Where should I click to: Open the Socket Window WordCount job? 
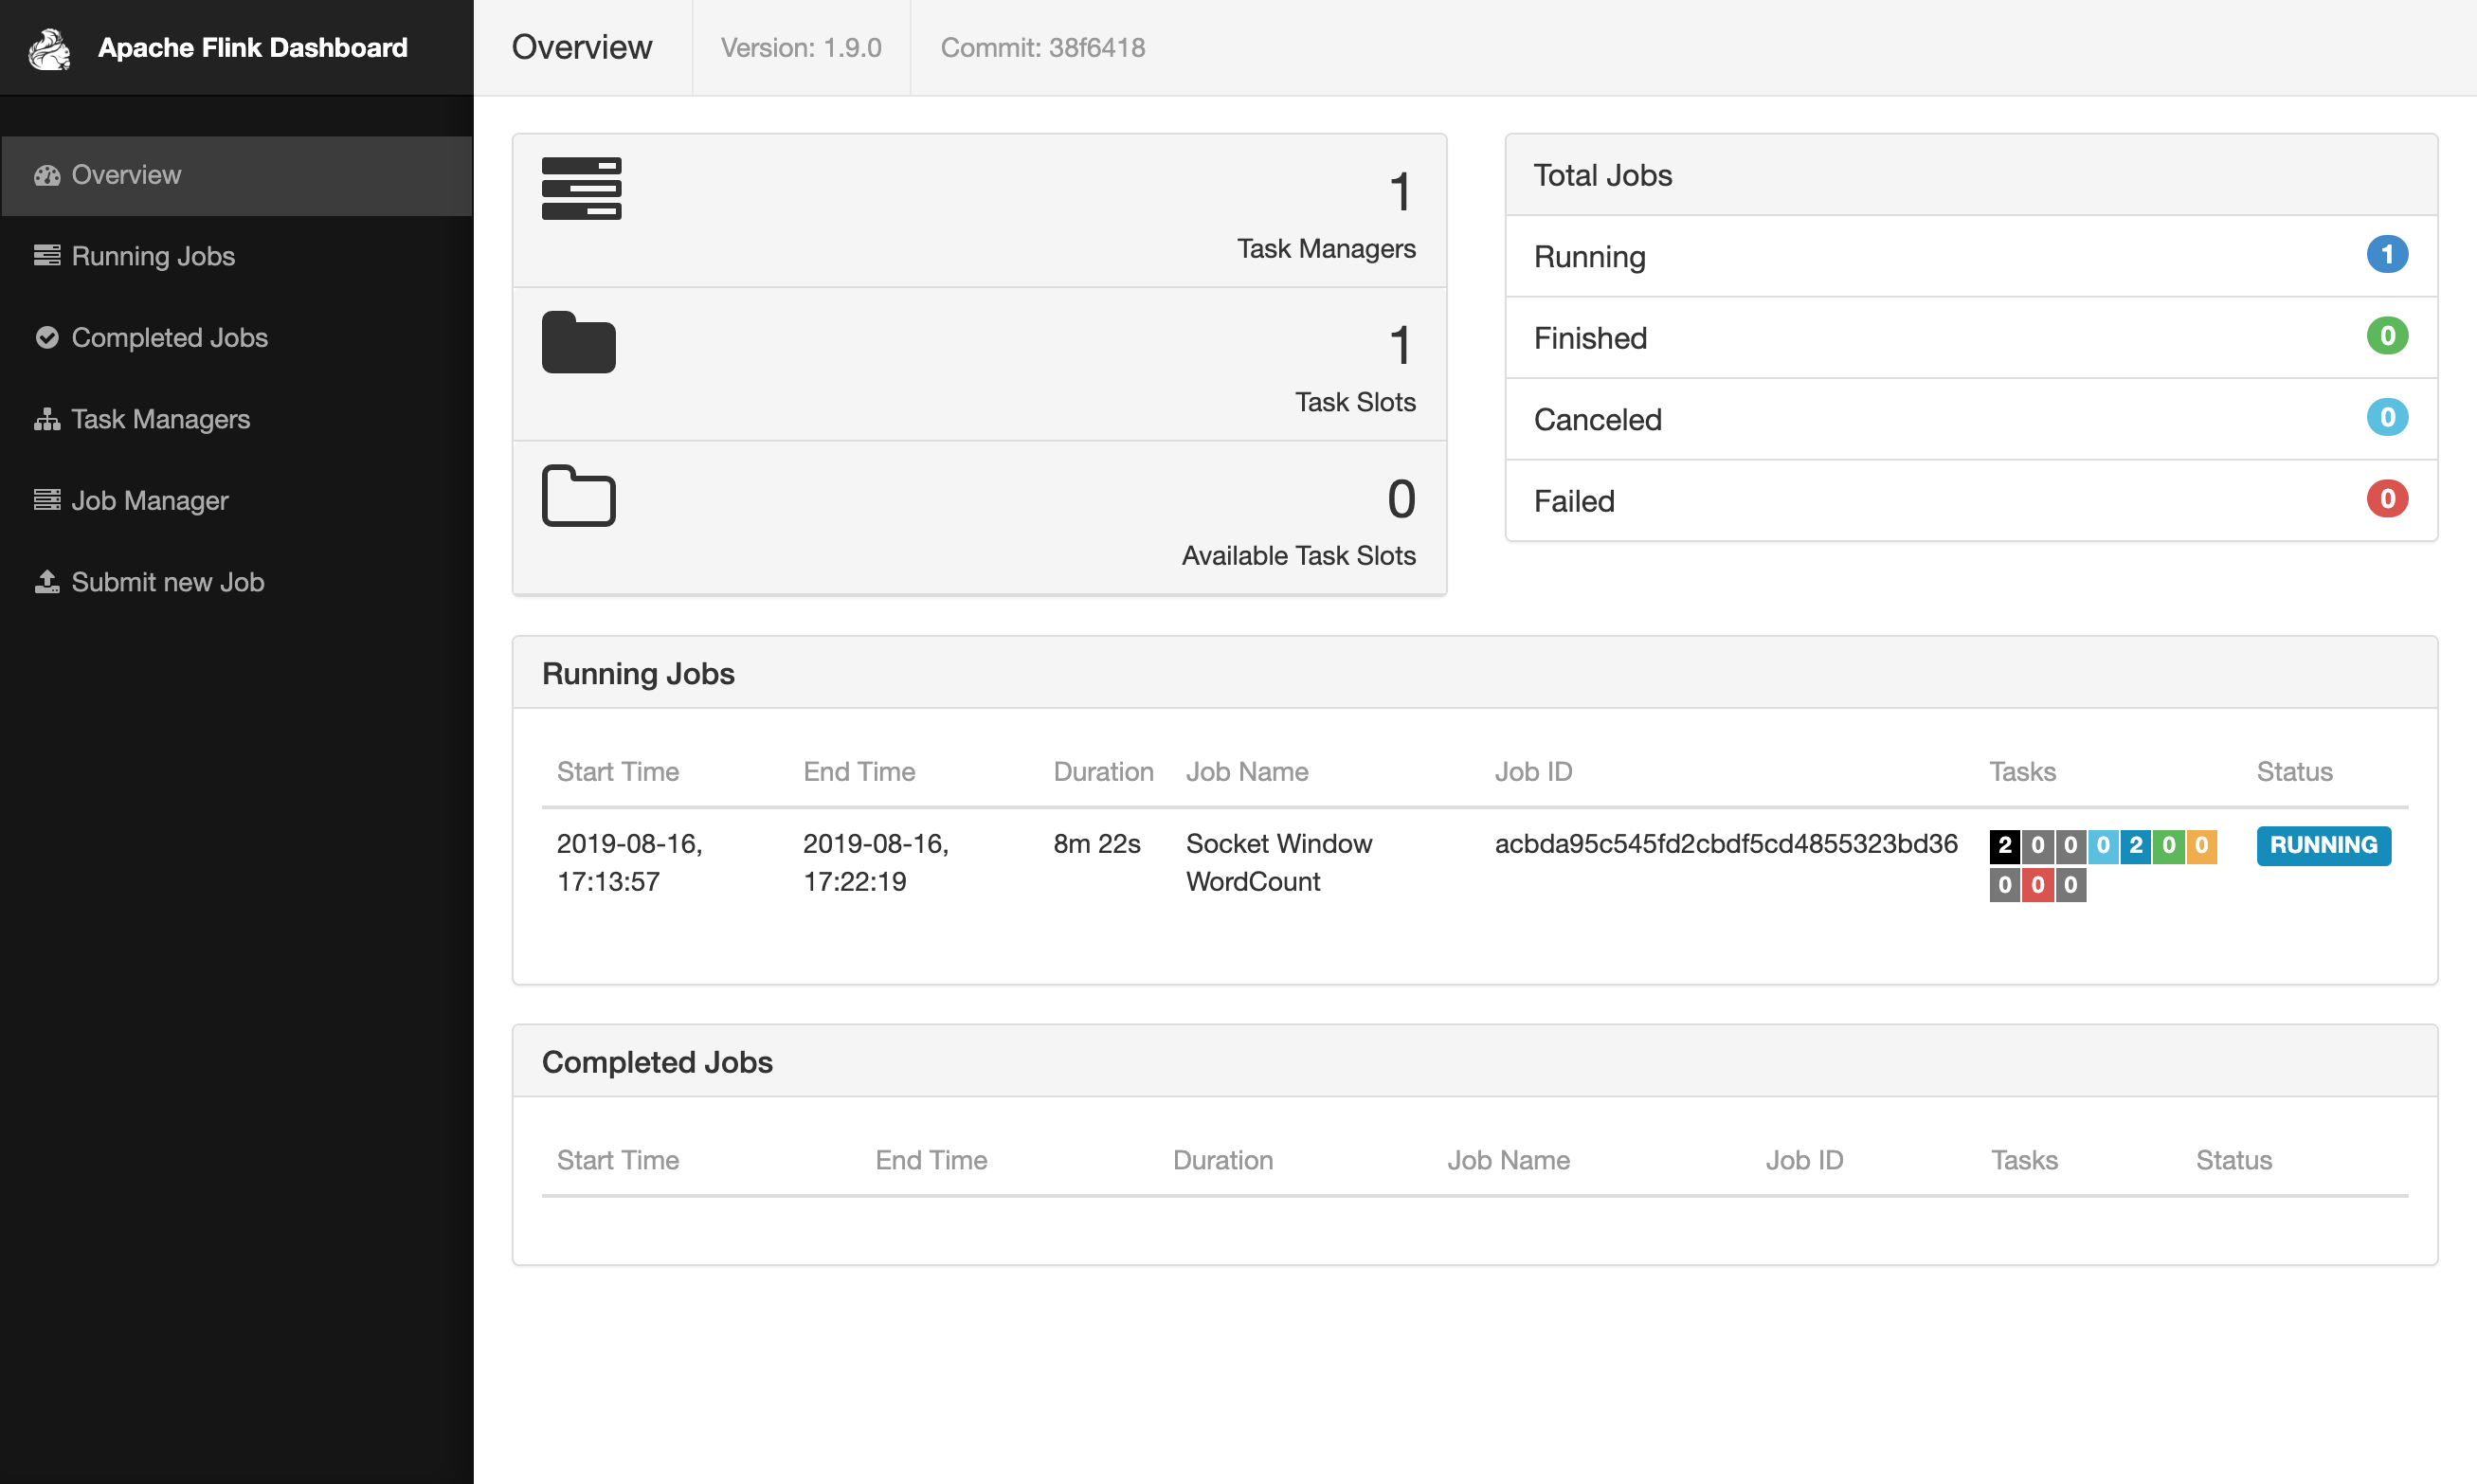click(1279, 862)
